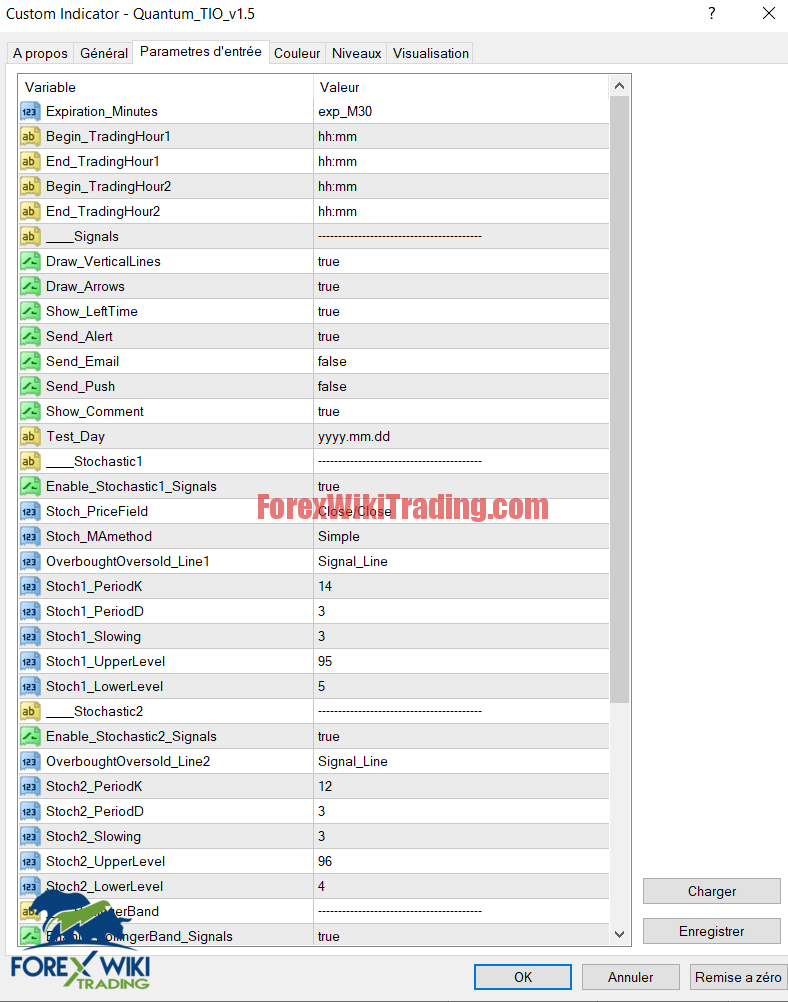788x1002 pixels.
Task: Select the Close/Close value of Stoch_PriceField
Action: pyautogui.click(x=355, y=511)
